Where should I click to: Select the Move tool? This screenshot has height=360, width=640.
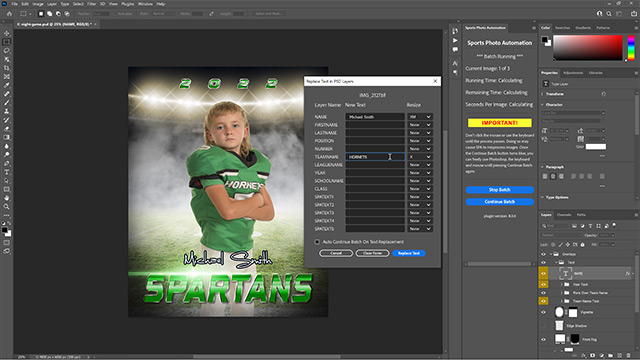click(x=7, y=33)
